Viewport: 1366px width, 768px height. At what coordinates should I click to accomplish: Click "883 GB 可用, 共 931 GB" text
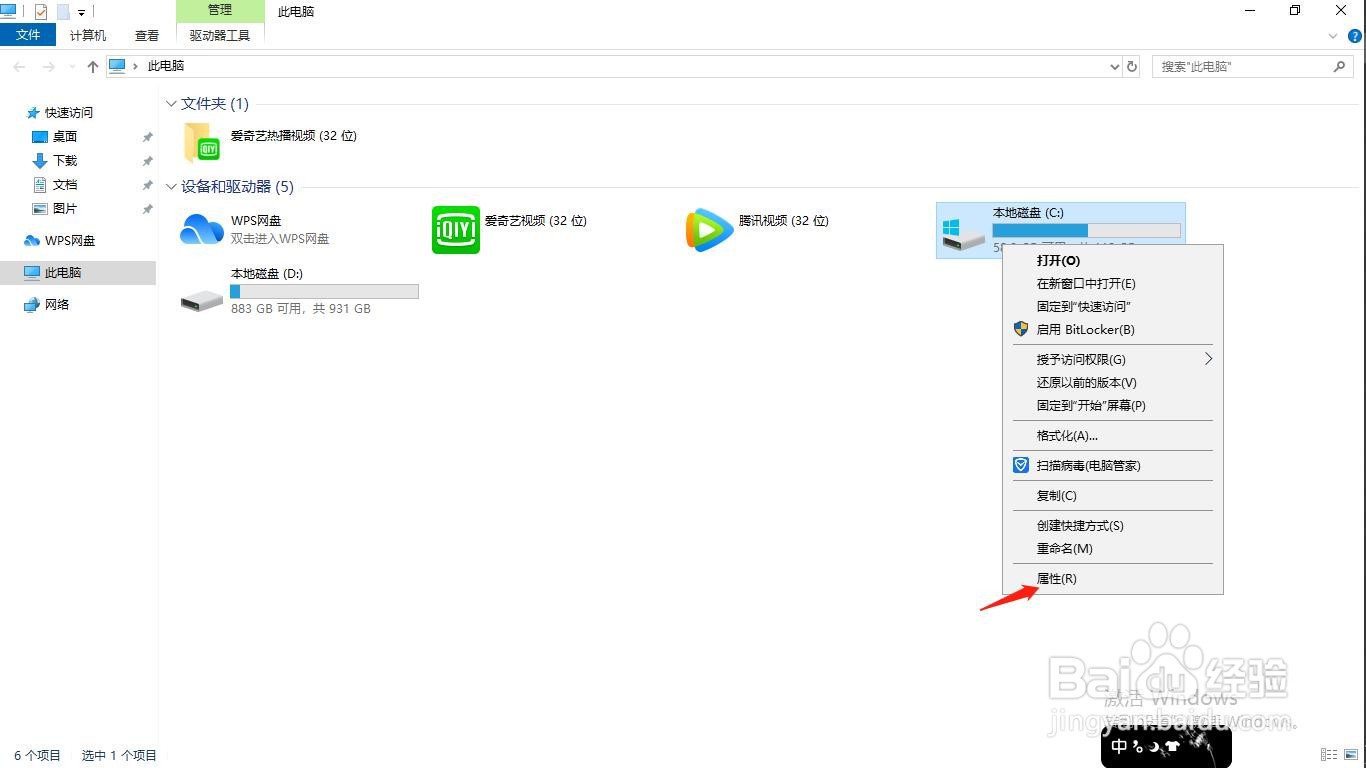[301, 309]
